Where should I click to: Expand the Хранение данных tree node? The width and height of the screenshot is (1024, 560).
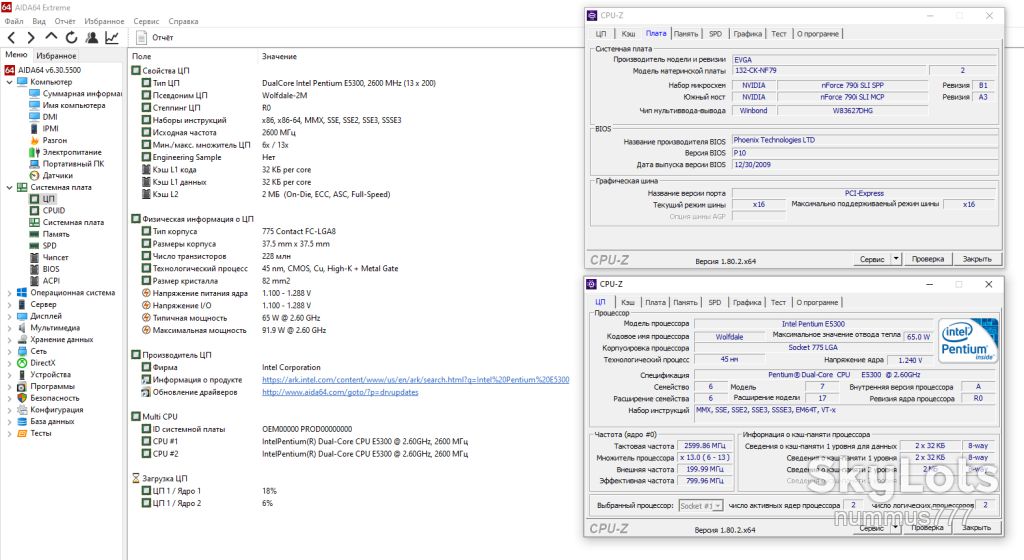click(x=9, y=340)
